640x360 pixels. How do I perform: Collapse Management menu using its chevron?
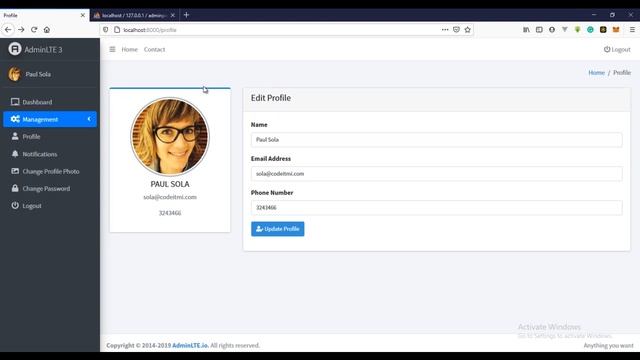[89, 119]
